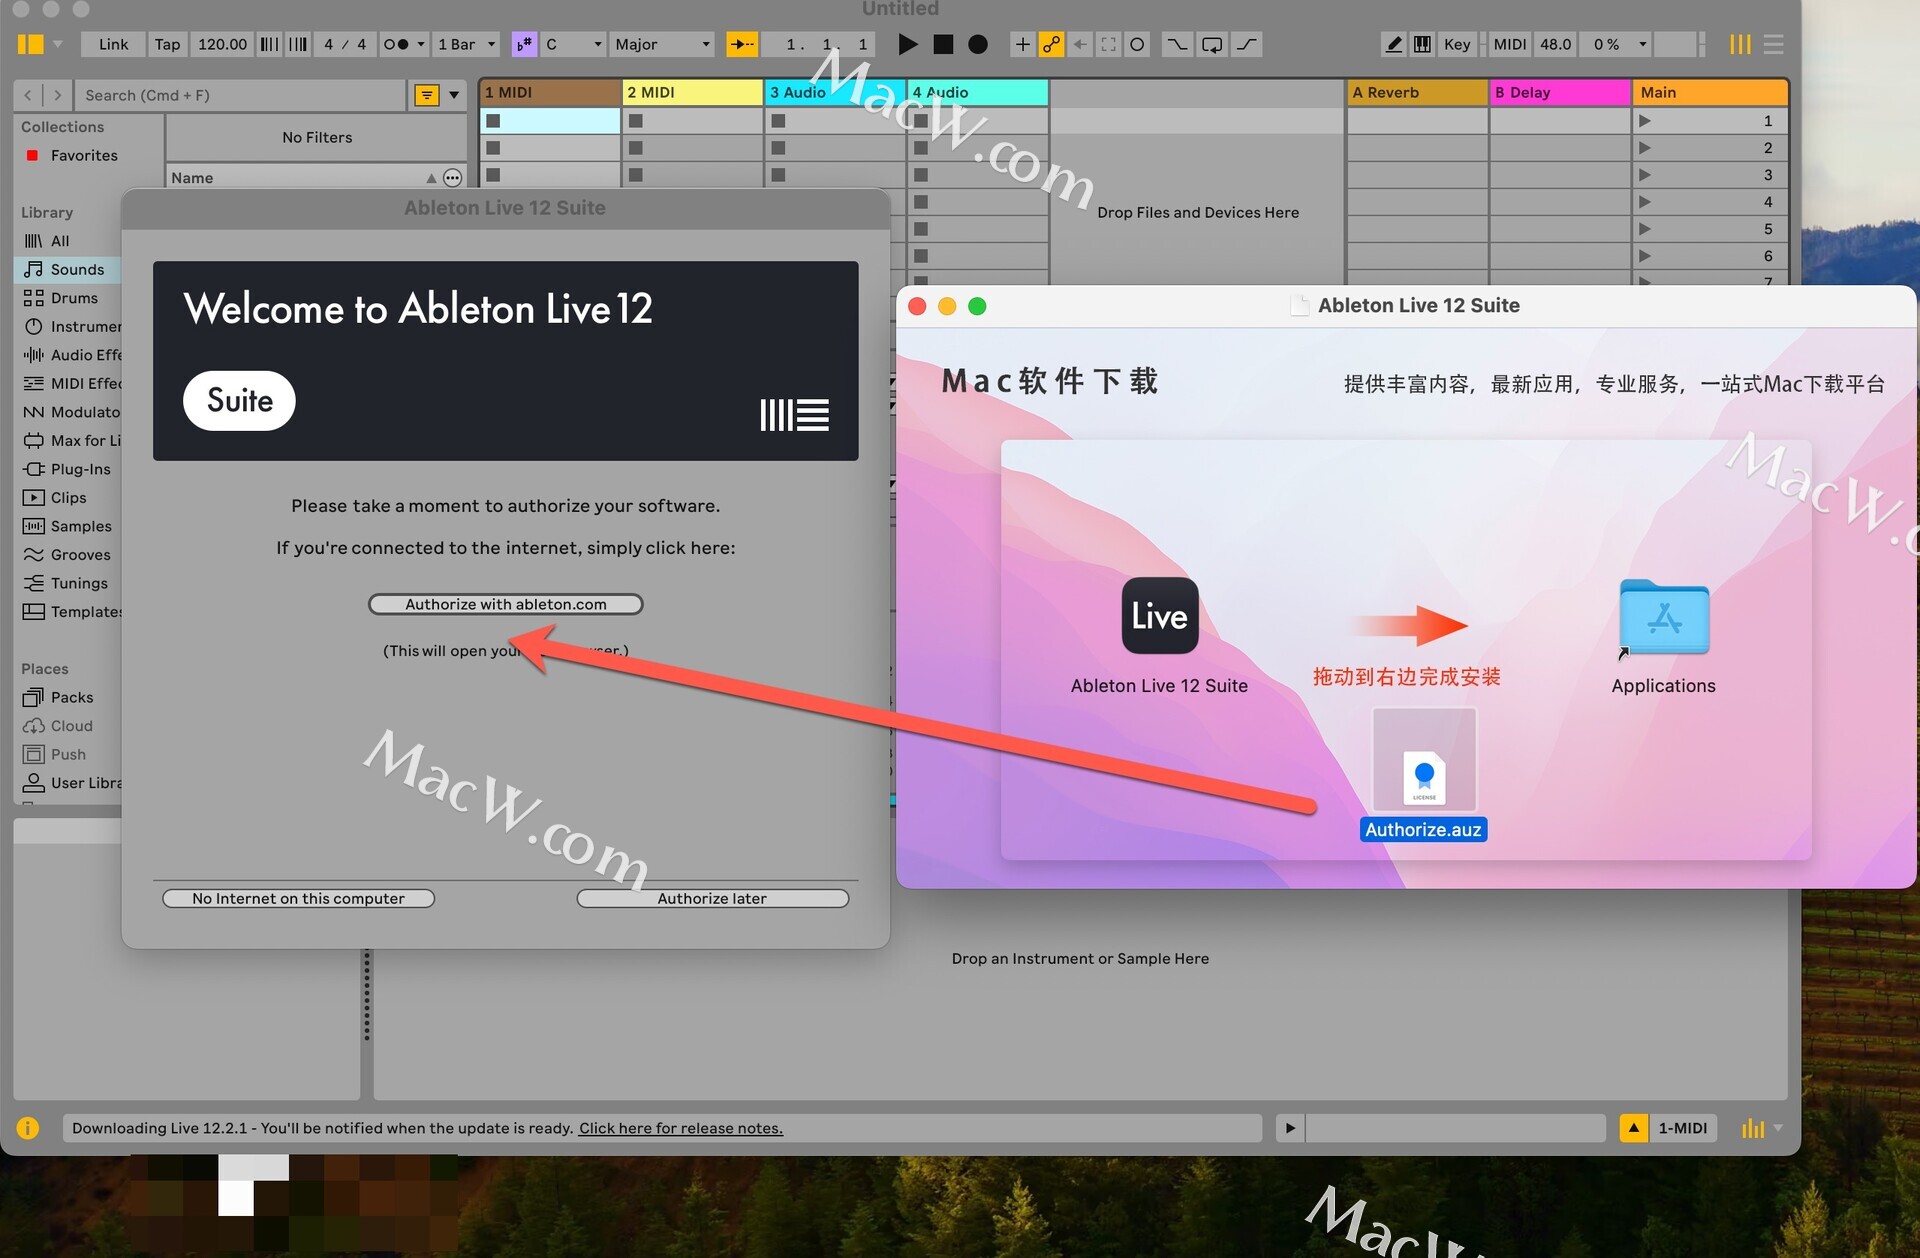1920x1258 pixels.
Task: Toggle Draw Mode pencil icon
Action: (x=1393, y=44)
